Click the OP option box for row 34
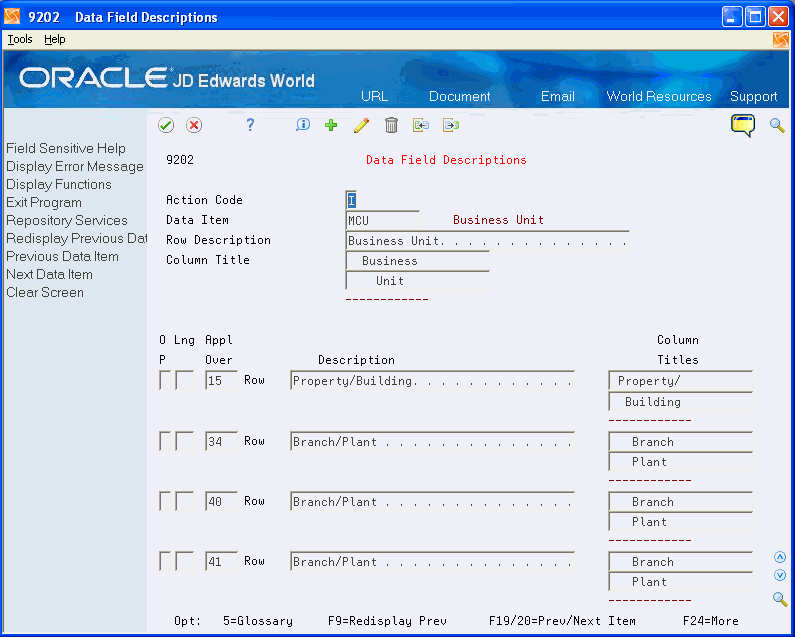 coord(165,441)
